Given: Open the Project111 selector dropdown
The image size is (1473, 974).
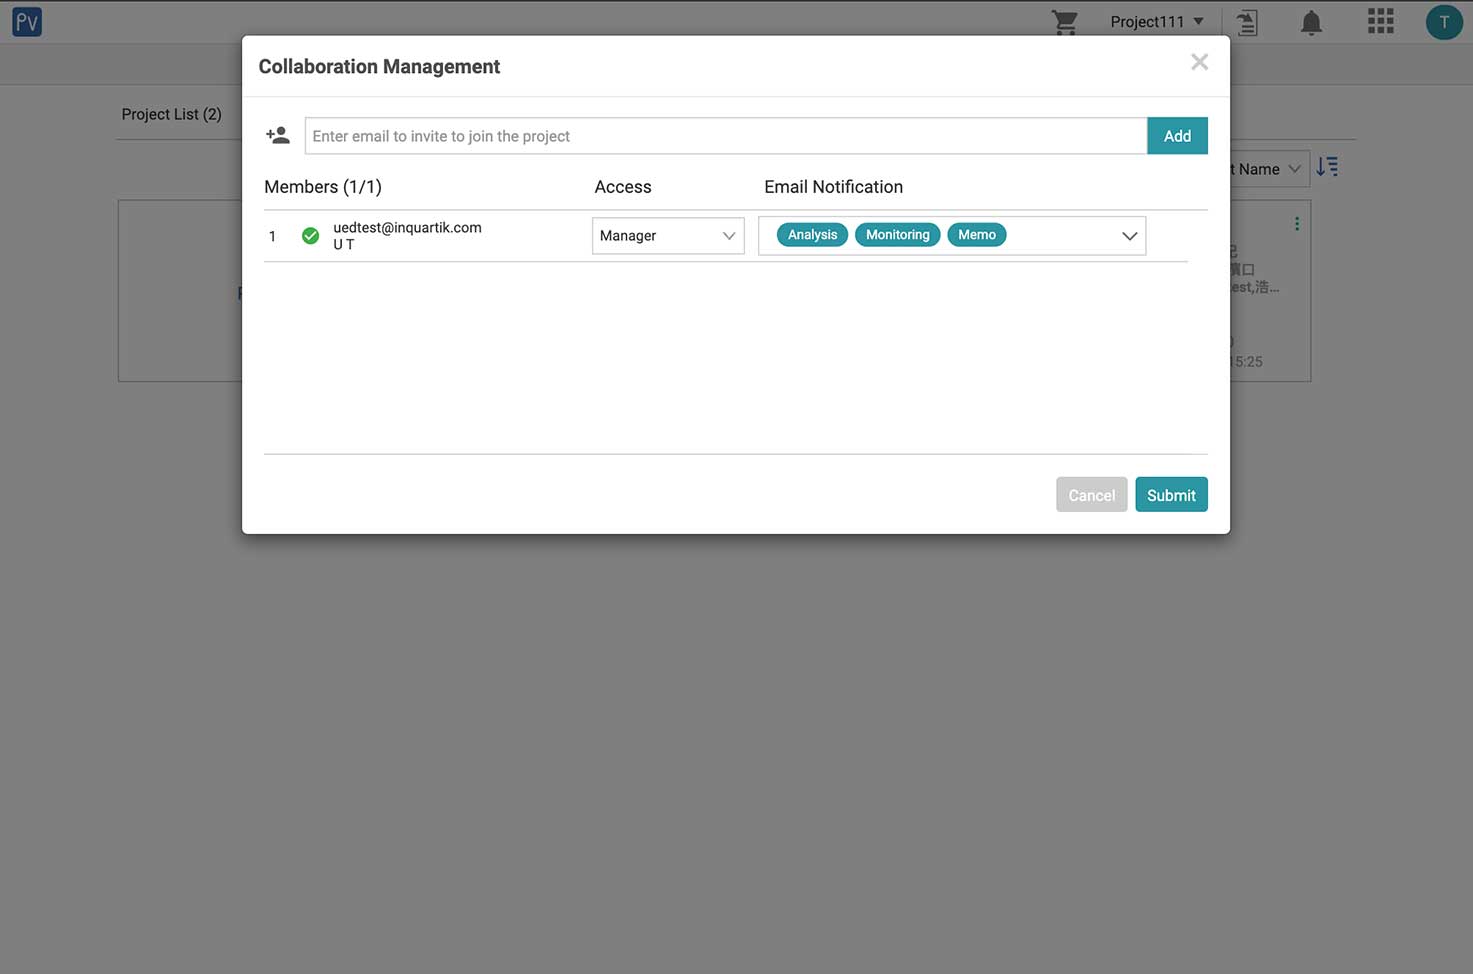Looking at the screenshot, I should (x=1156, y=22).
